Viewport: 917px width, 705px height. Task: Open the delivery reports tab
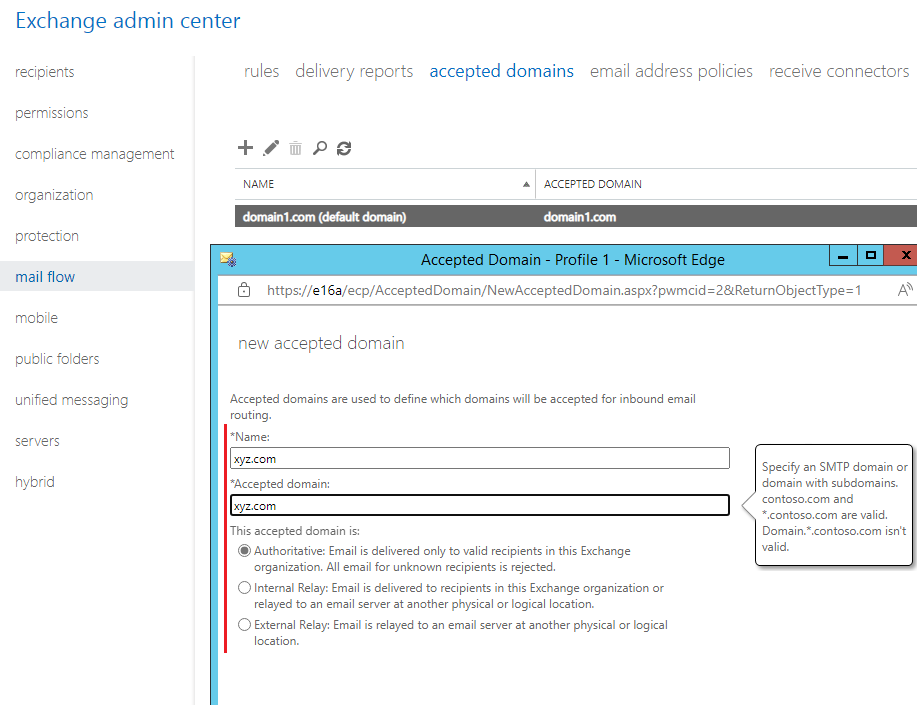point(354,71)
